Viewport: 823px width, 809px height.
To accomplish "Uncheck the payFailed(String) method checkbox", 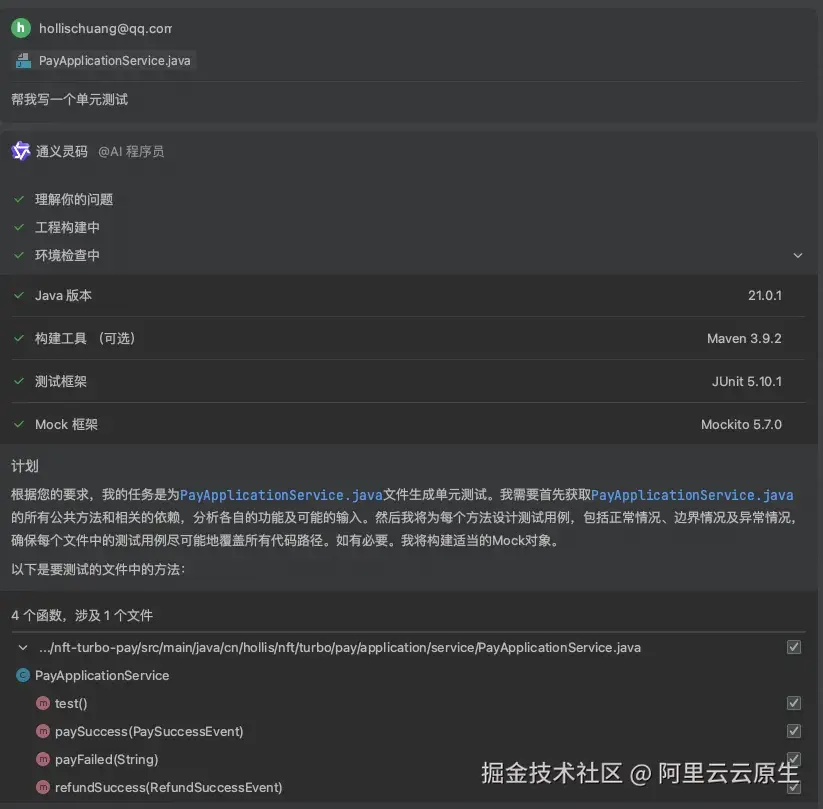I will coord(794,759).
